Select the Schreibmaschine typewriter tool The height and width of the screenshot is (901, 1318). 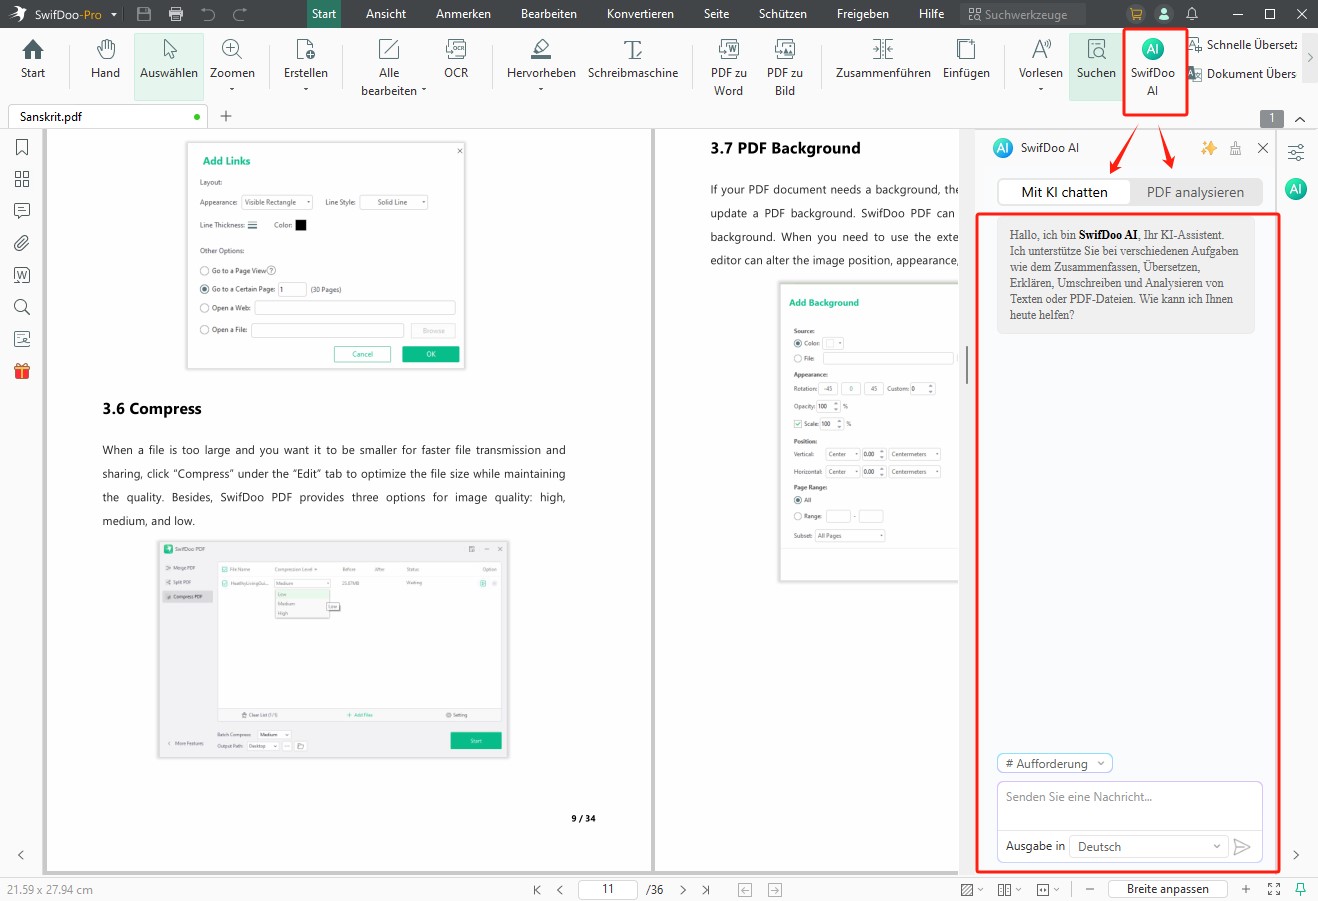[633, 60]
